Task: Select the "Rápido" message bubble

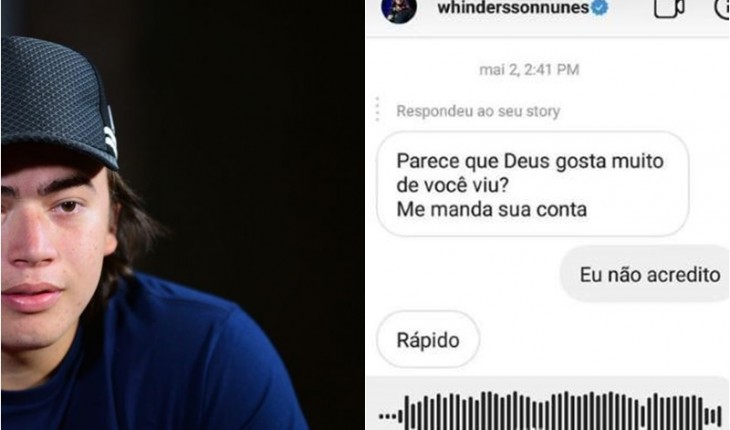Action: click(428, 340)
